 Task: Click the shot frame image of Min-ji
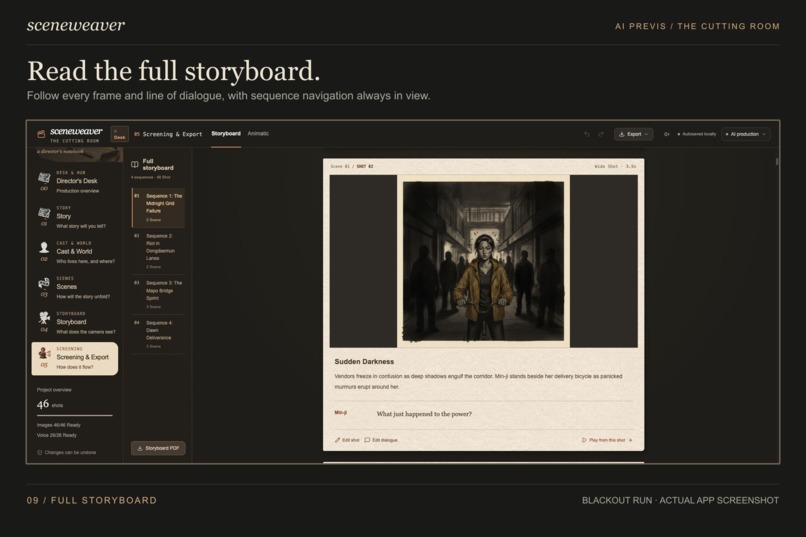483,261
